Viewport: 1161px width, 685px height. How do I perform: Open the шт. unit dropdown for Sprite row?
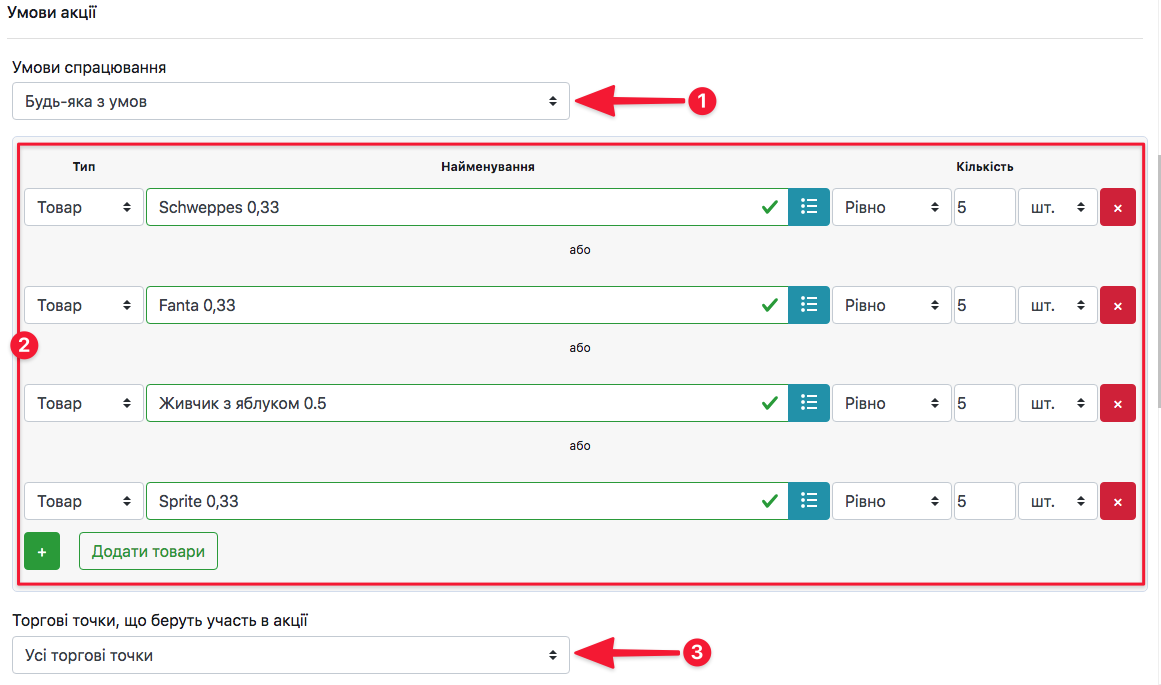(1057, 501)
